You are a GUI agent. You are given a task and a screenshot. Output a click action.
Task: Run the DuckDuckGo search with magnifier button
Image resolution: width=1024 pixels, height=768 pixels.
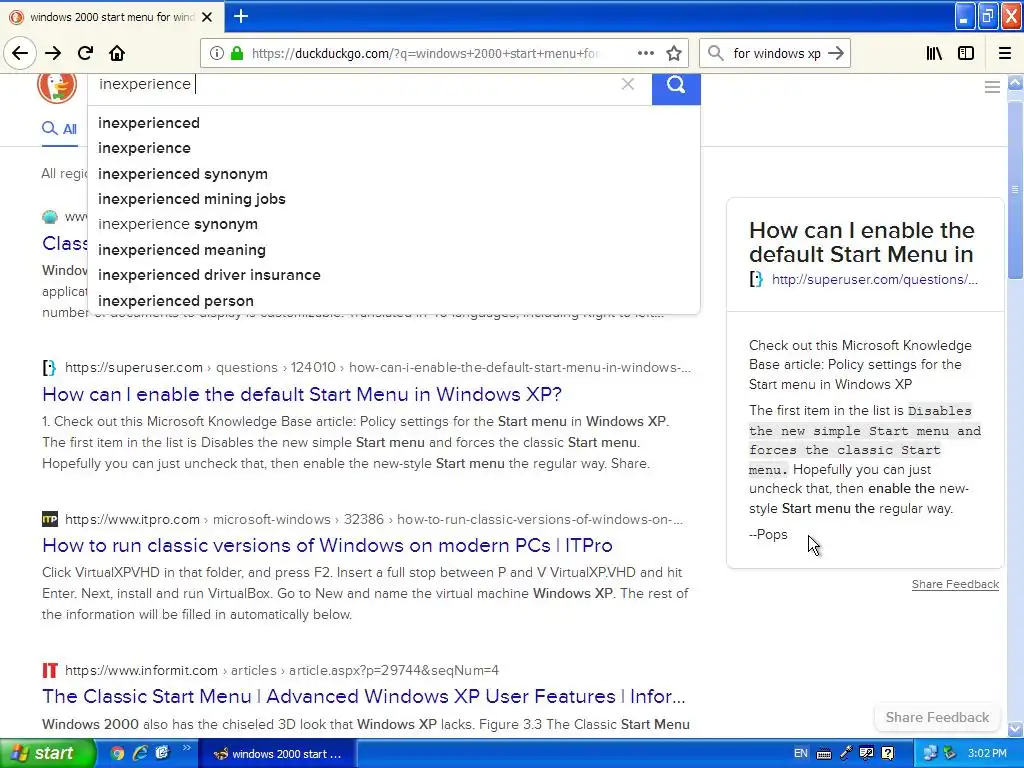tap(676, 88)
